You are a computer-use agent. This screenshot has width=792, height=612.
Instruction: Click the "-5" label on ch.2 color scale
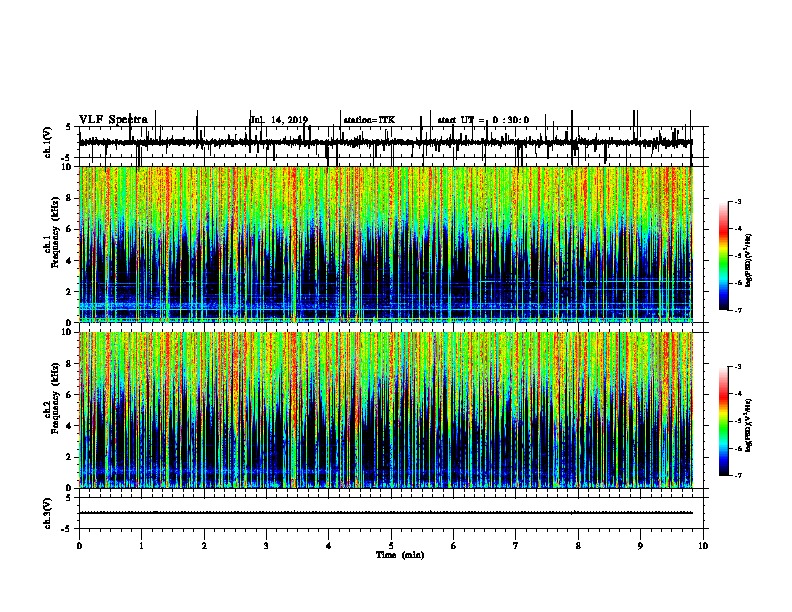click(738, 421)
